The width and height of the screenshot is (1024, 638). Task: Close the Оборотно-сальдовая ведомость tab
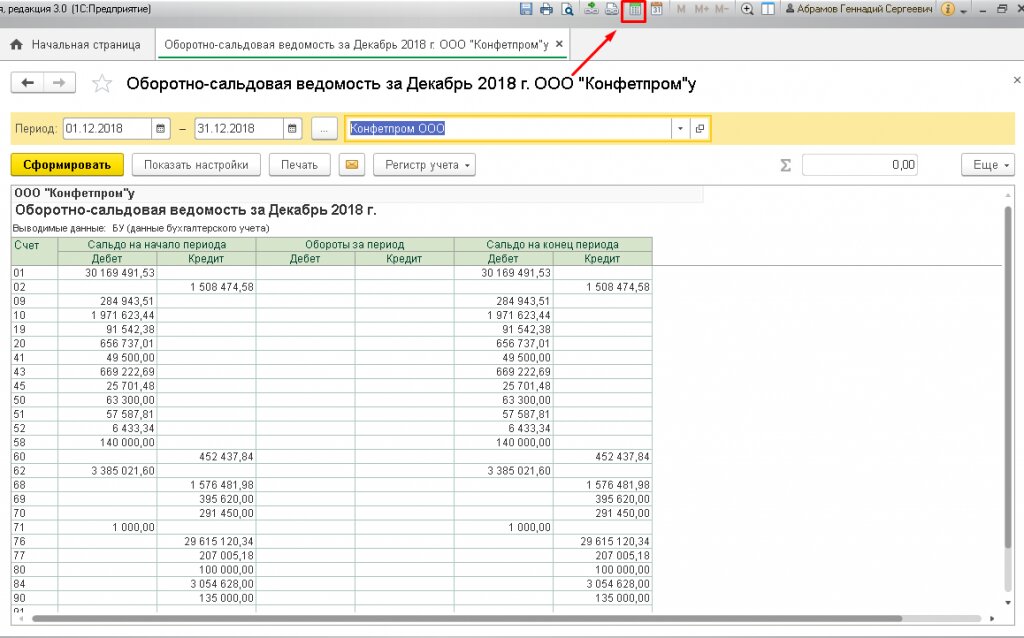coord(559,44)
